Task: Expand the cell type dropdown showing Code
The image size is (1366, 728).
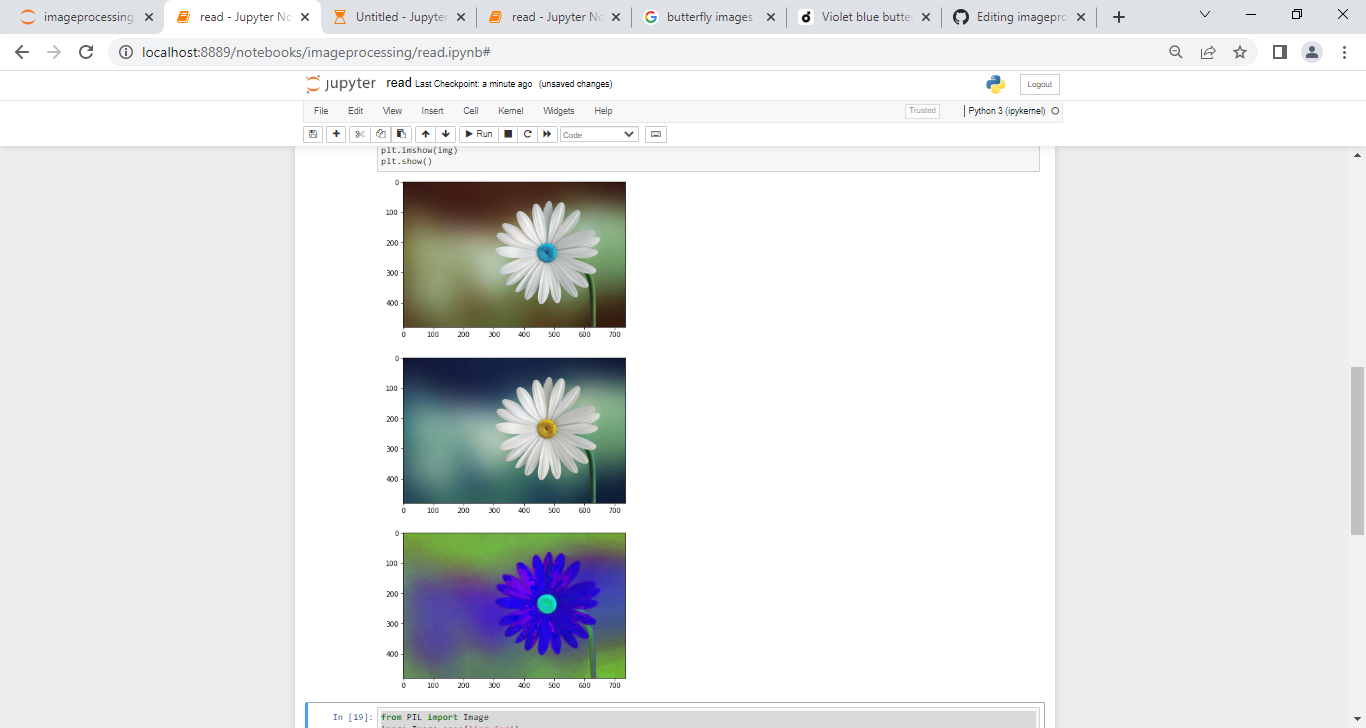Action: click(599, 134)
